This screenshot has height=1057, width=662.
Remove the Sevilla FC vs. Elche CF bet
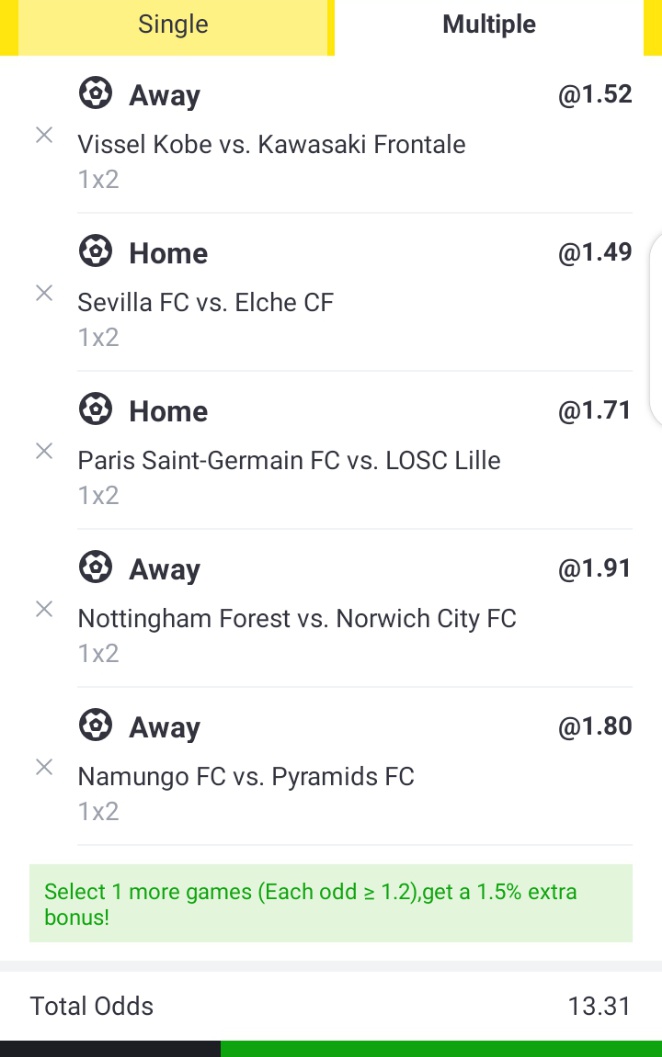click(x=44, y=293)
